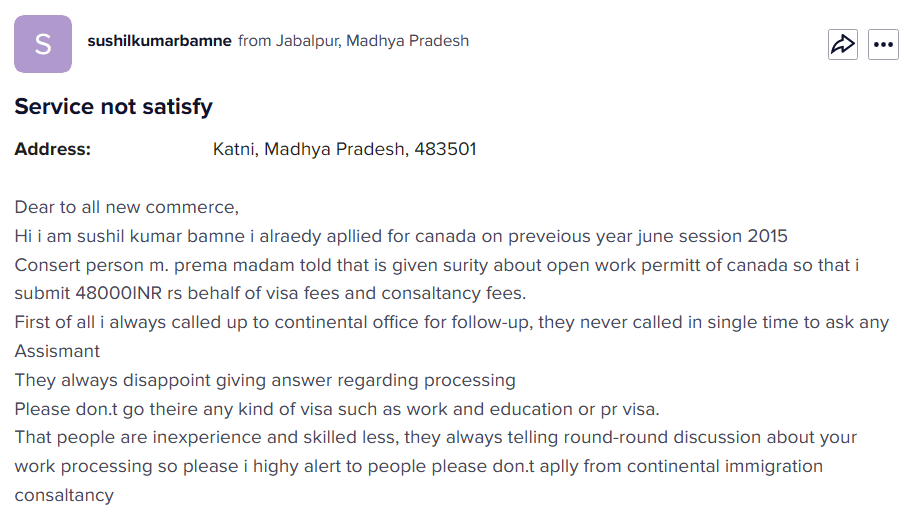The height and width of the screenshot is (521, 909).
Task: Click the 'Consert person m. prema madam' line
Action: (437, 265)
